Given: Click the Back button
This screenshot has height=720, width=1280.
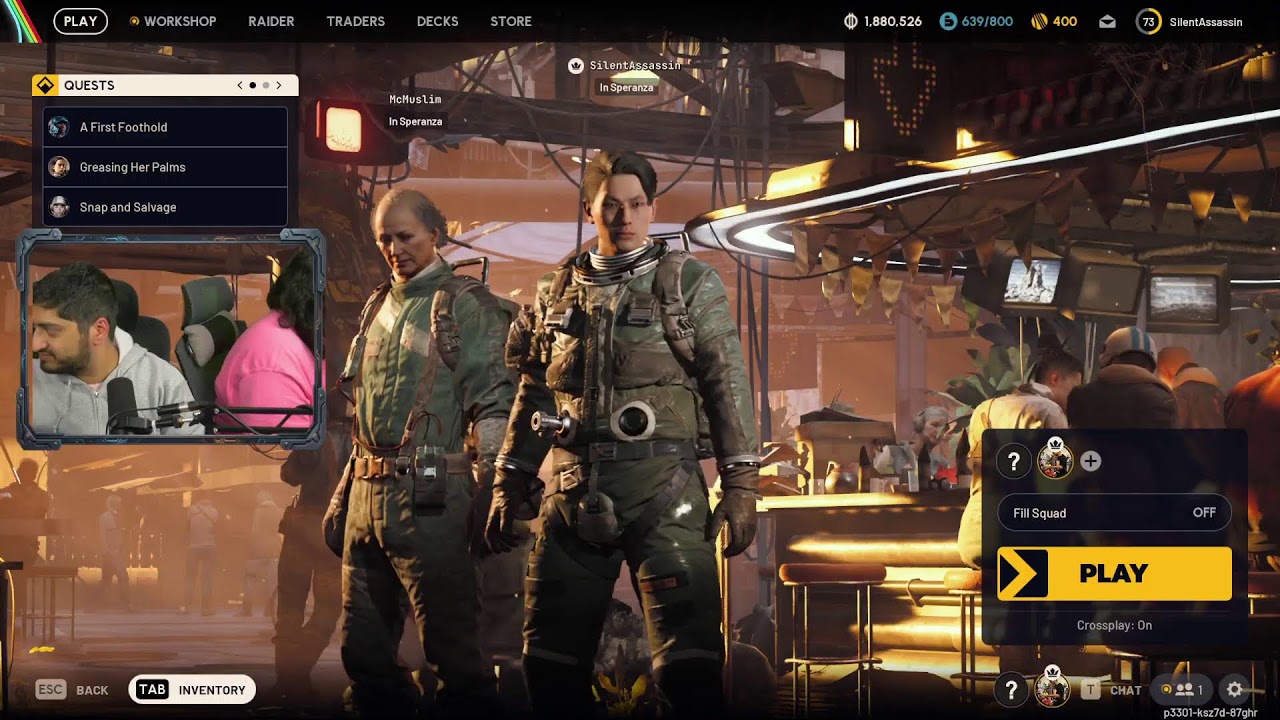Looking at the screenshot, I should click(x=92, y=690).
